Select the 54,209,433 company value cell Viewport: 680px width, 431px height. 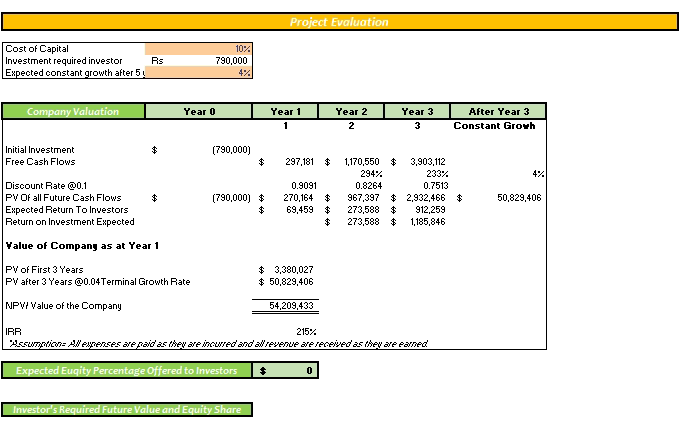(286, 306)
